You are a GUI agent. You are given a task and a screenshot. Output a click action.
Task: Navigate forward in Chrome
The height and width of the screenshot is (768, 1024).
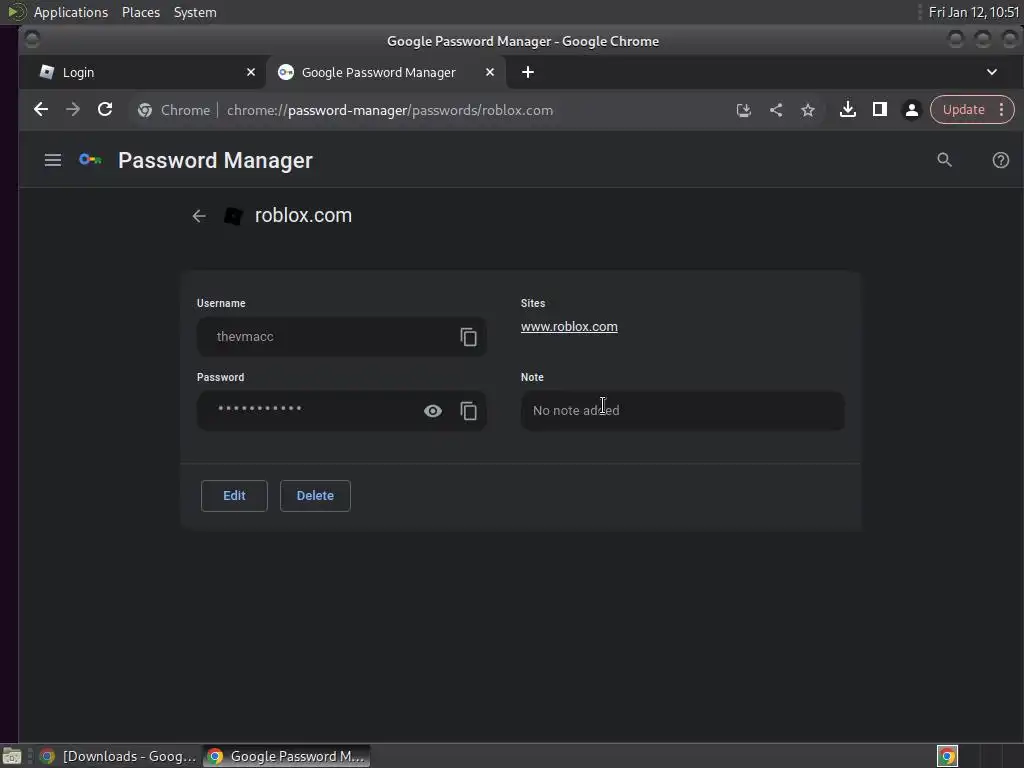[72, 110]
